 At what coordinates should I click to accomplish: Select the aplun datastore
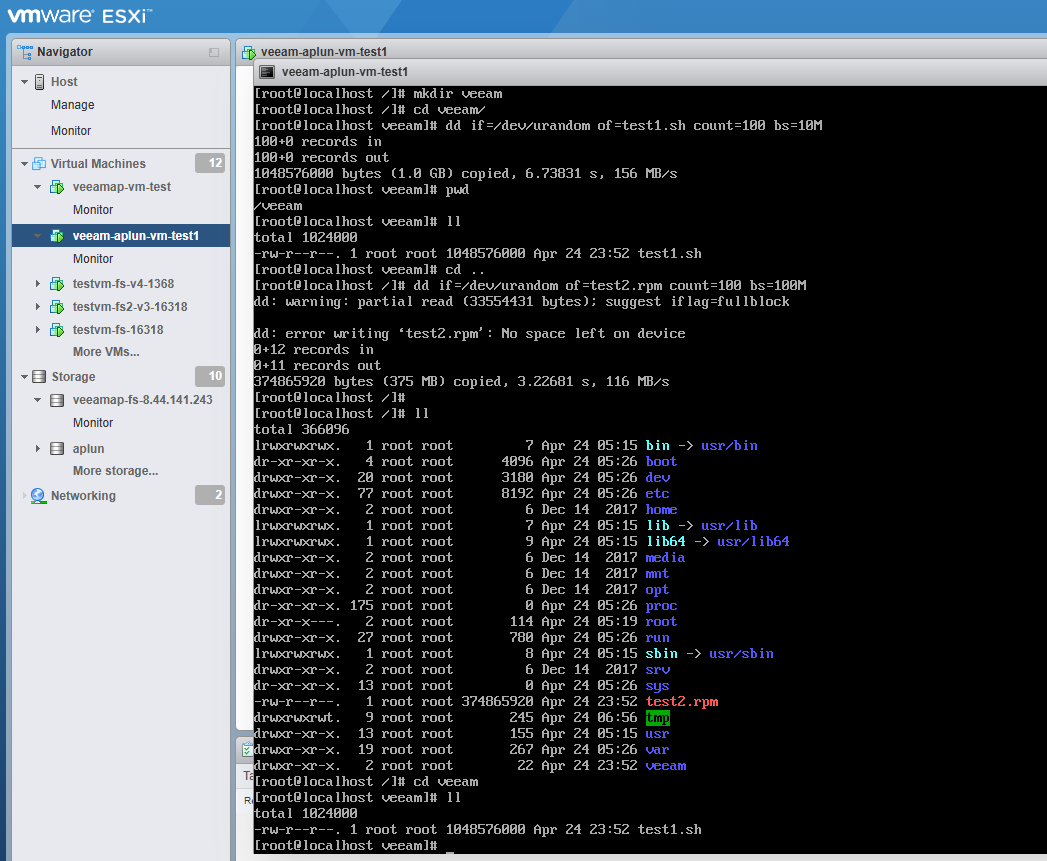click(88, 449)
